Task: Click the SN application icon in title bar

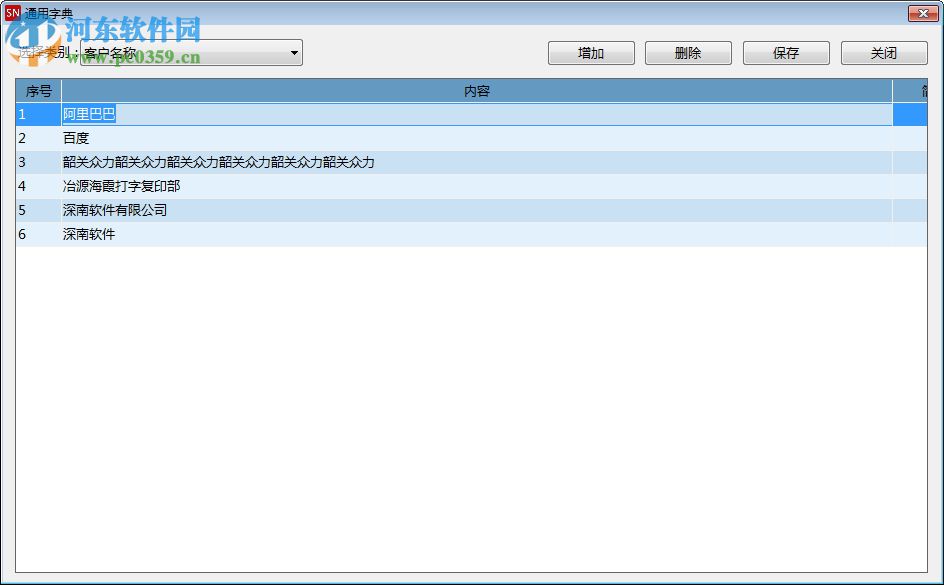Action: pos(12,13)
